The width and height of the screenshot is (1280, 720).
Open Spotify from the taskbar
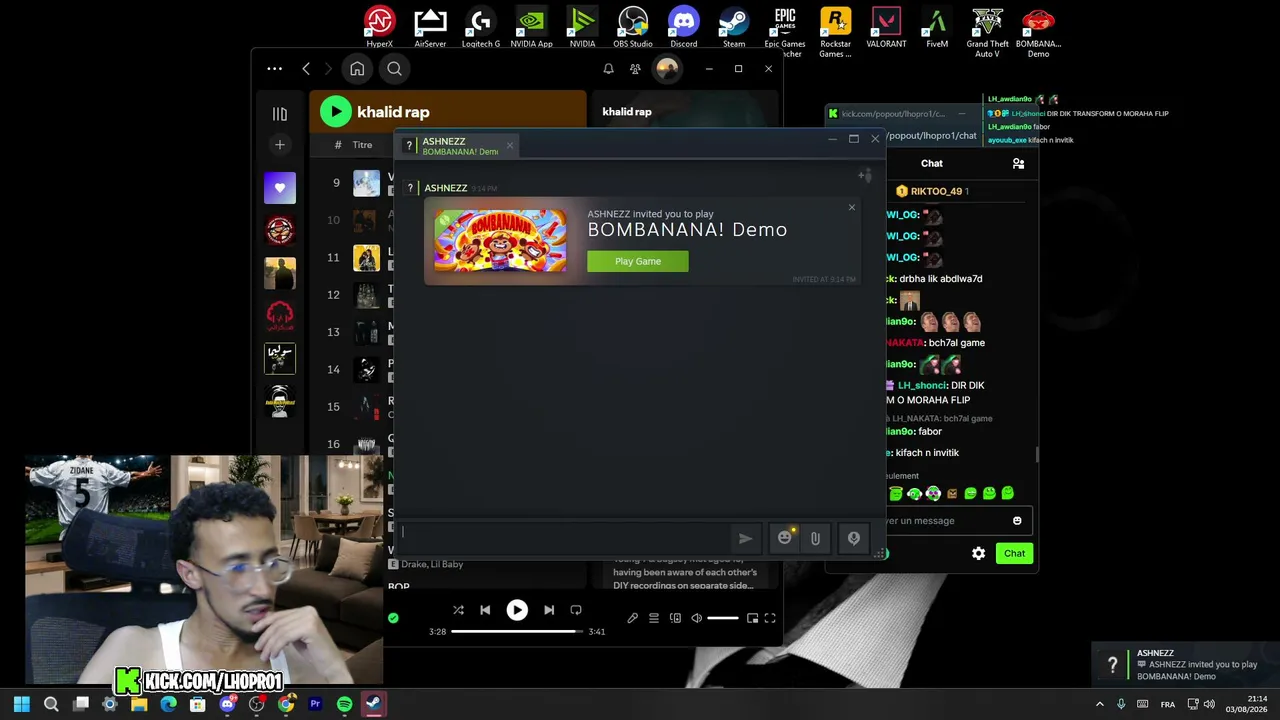[x=345, y=704]
